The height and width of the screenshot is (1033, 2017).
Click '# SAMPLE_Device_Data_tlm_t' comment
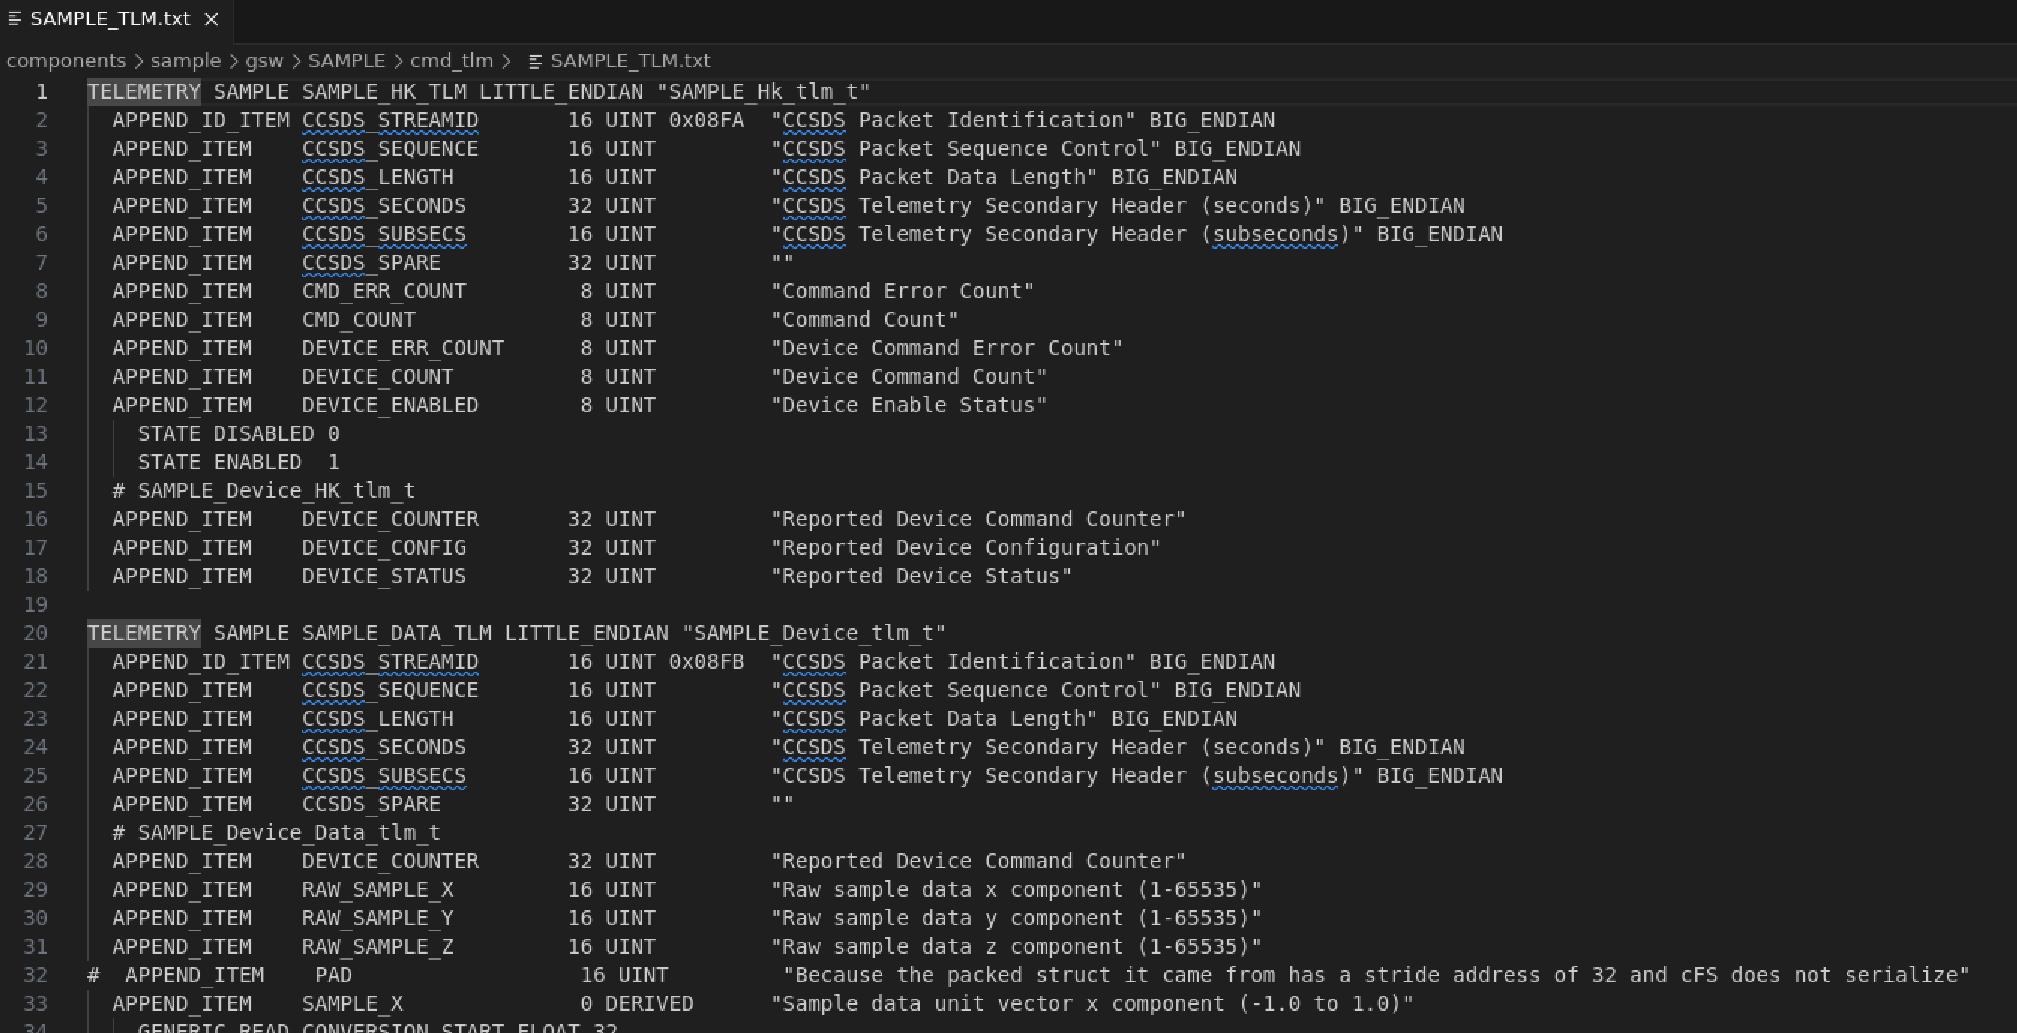coord(277,833)
